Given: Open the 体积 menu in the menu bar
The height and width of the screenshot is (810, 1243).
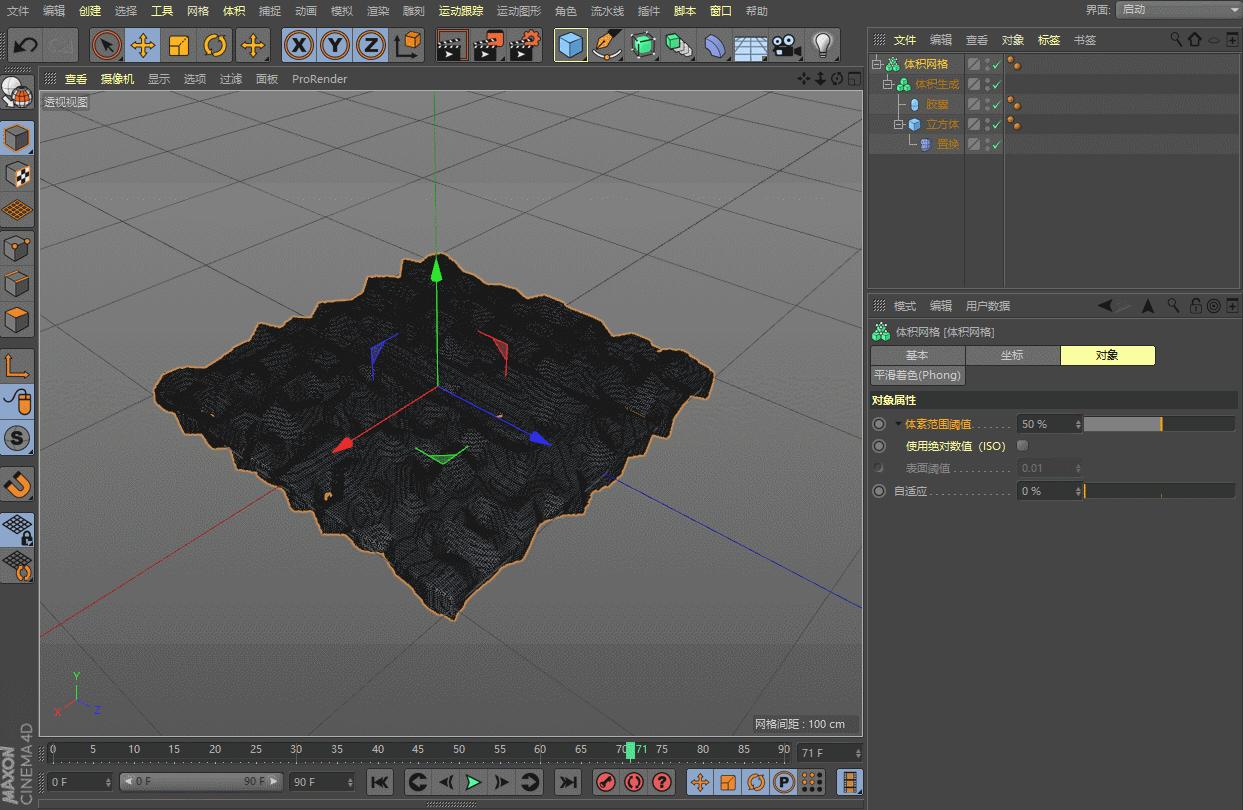Looking at the screenshot, I should 233,11.
